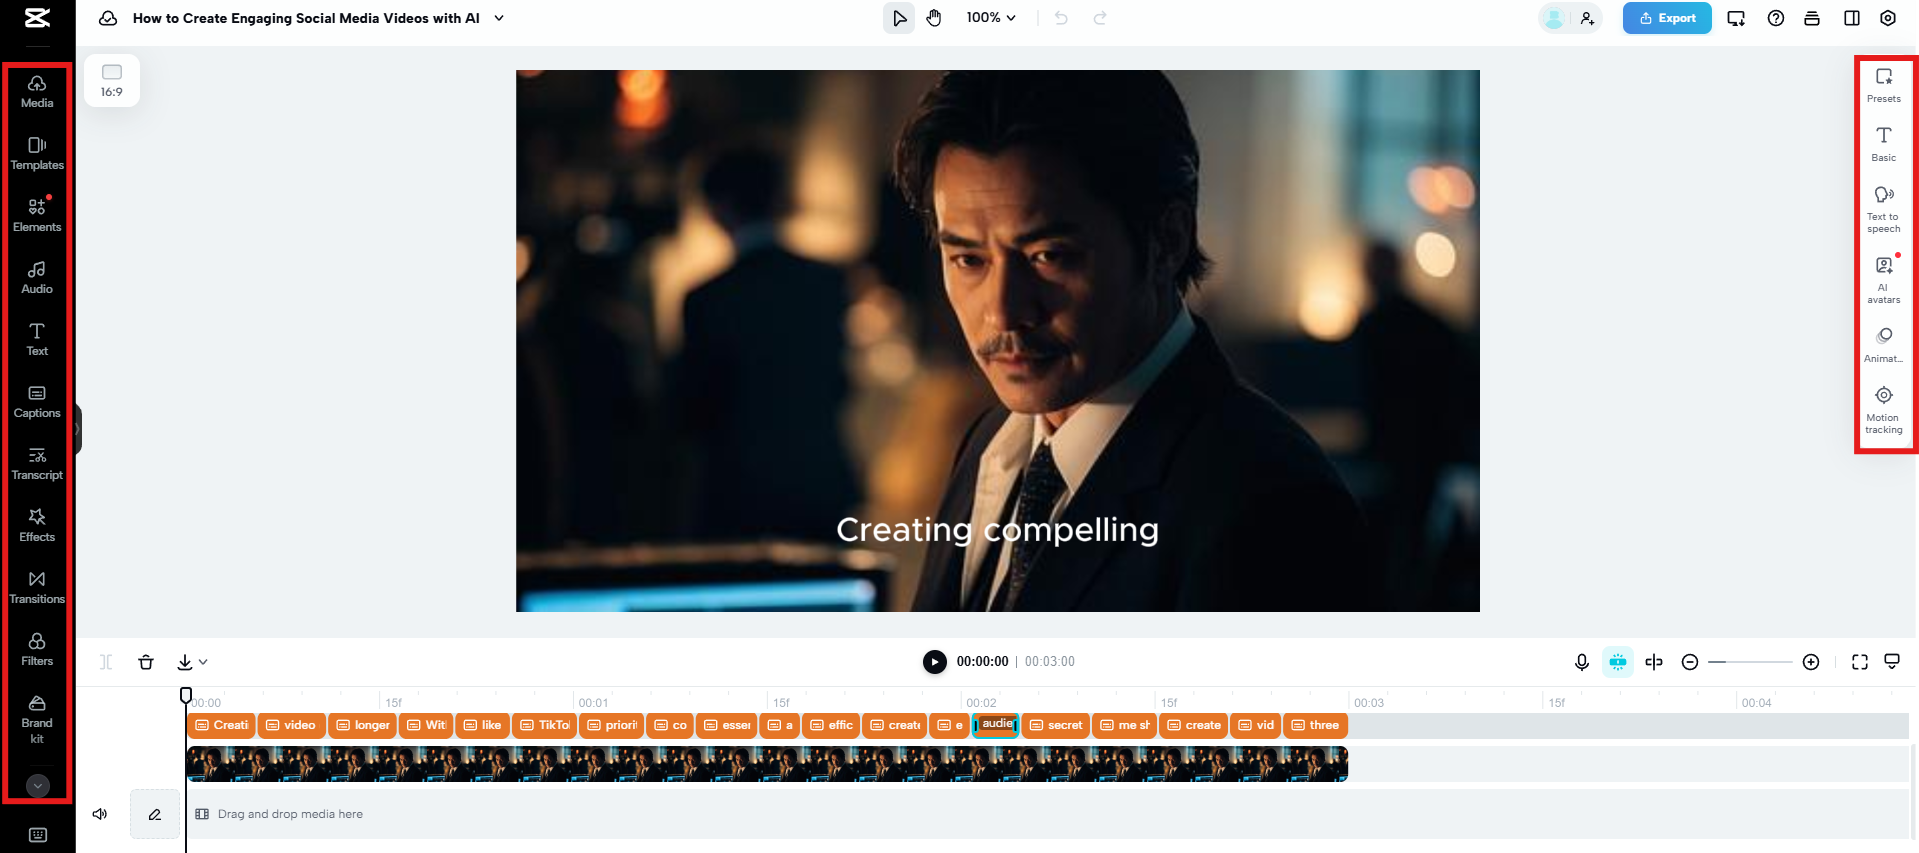This screenshot has width=1919, height=853.
Task: Open the user account avatar
Action: click(x=1554, y=18)
